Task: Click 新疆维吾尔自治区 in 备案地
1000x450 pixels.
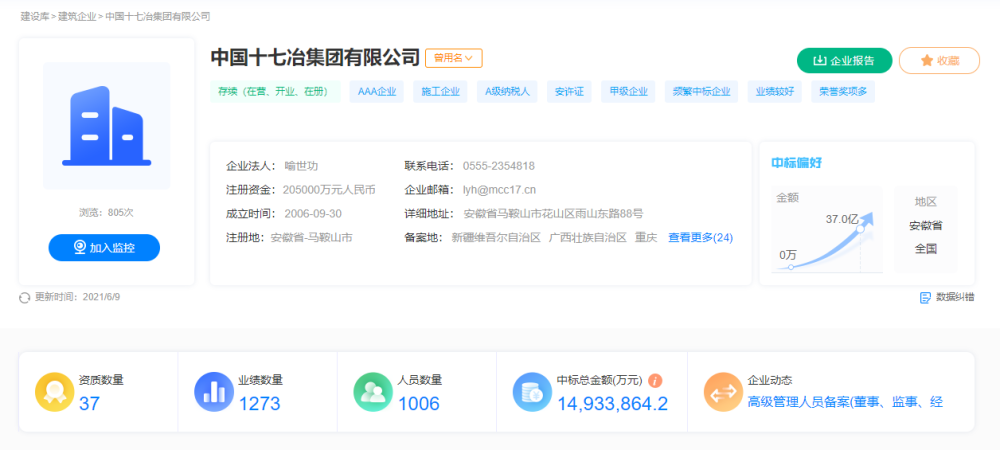Action: (x=496, y=238)
